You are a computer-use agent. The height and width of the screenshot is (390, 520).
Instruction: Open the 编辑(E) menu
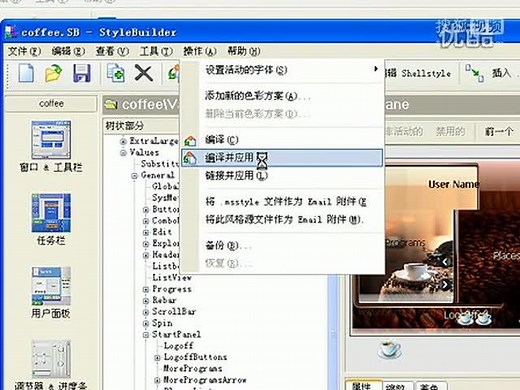pyautogui.click(x=68, y=51)
